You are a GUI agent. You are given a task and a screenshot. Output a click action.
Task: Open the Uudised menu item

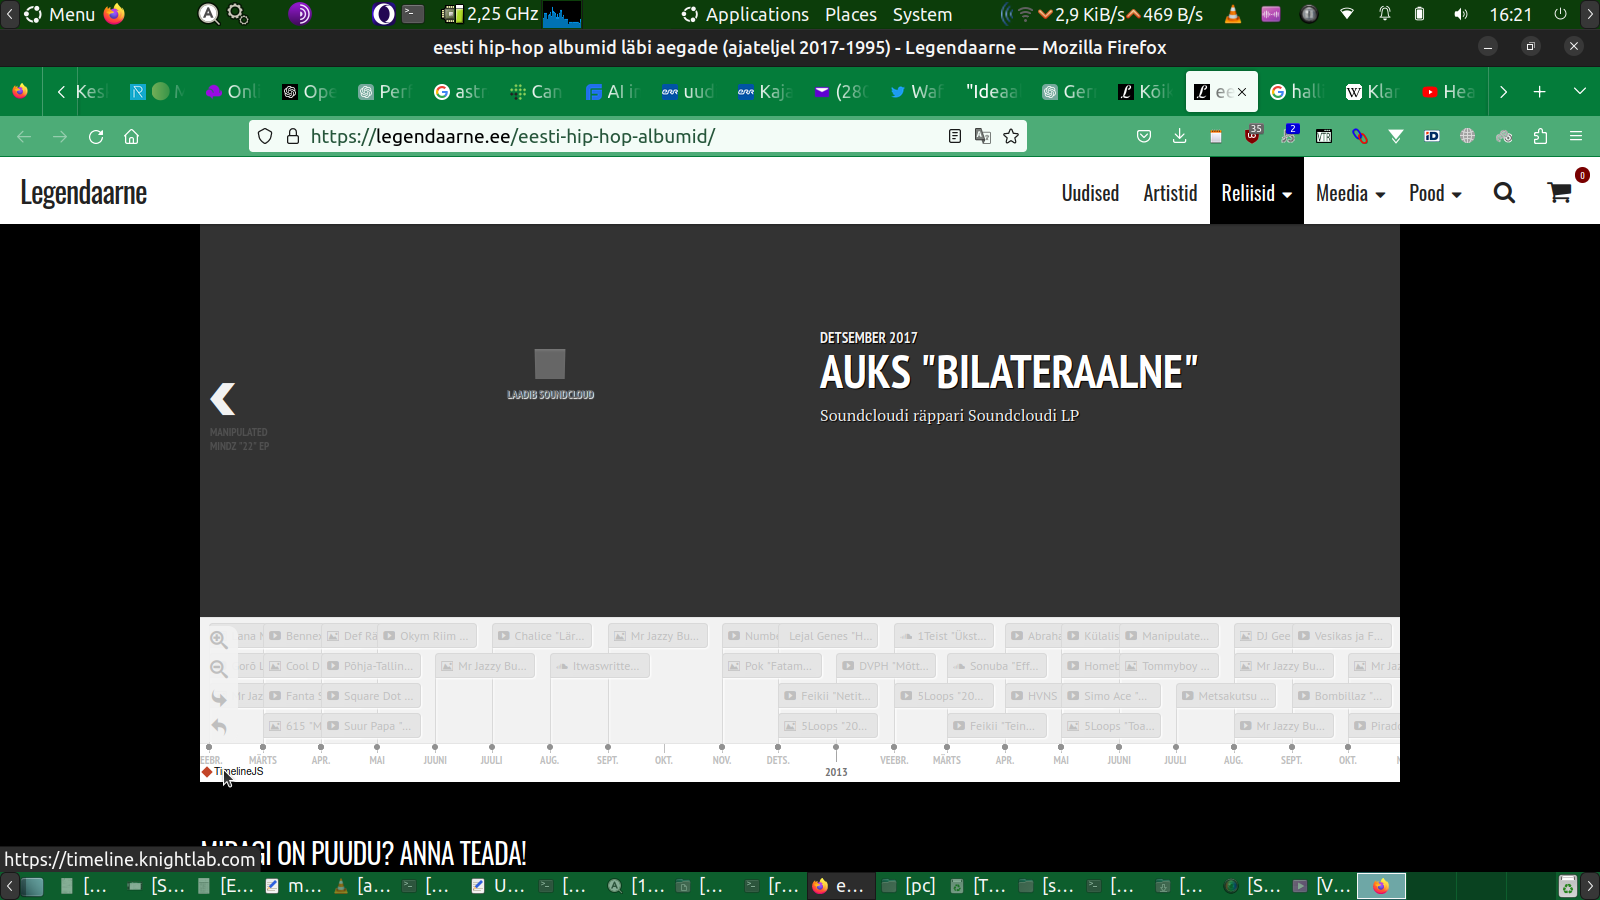1090,193
